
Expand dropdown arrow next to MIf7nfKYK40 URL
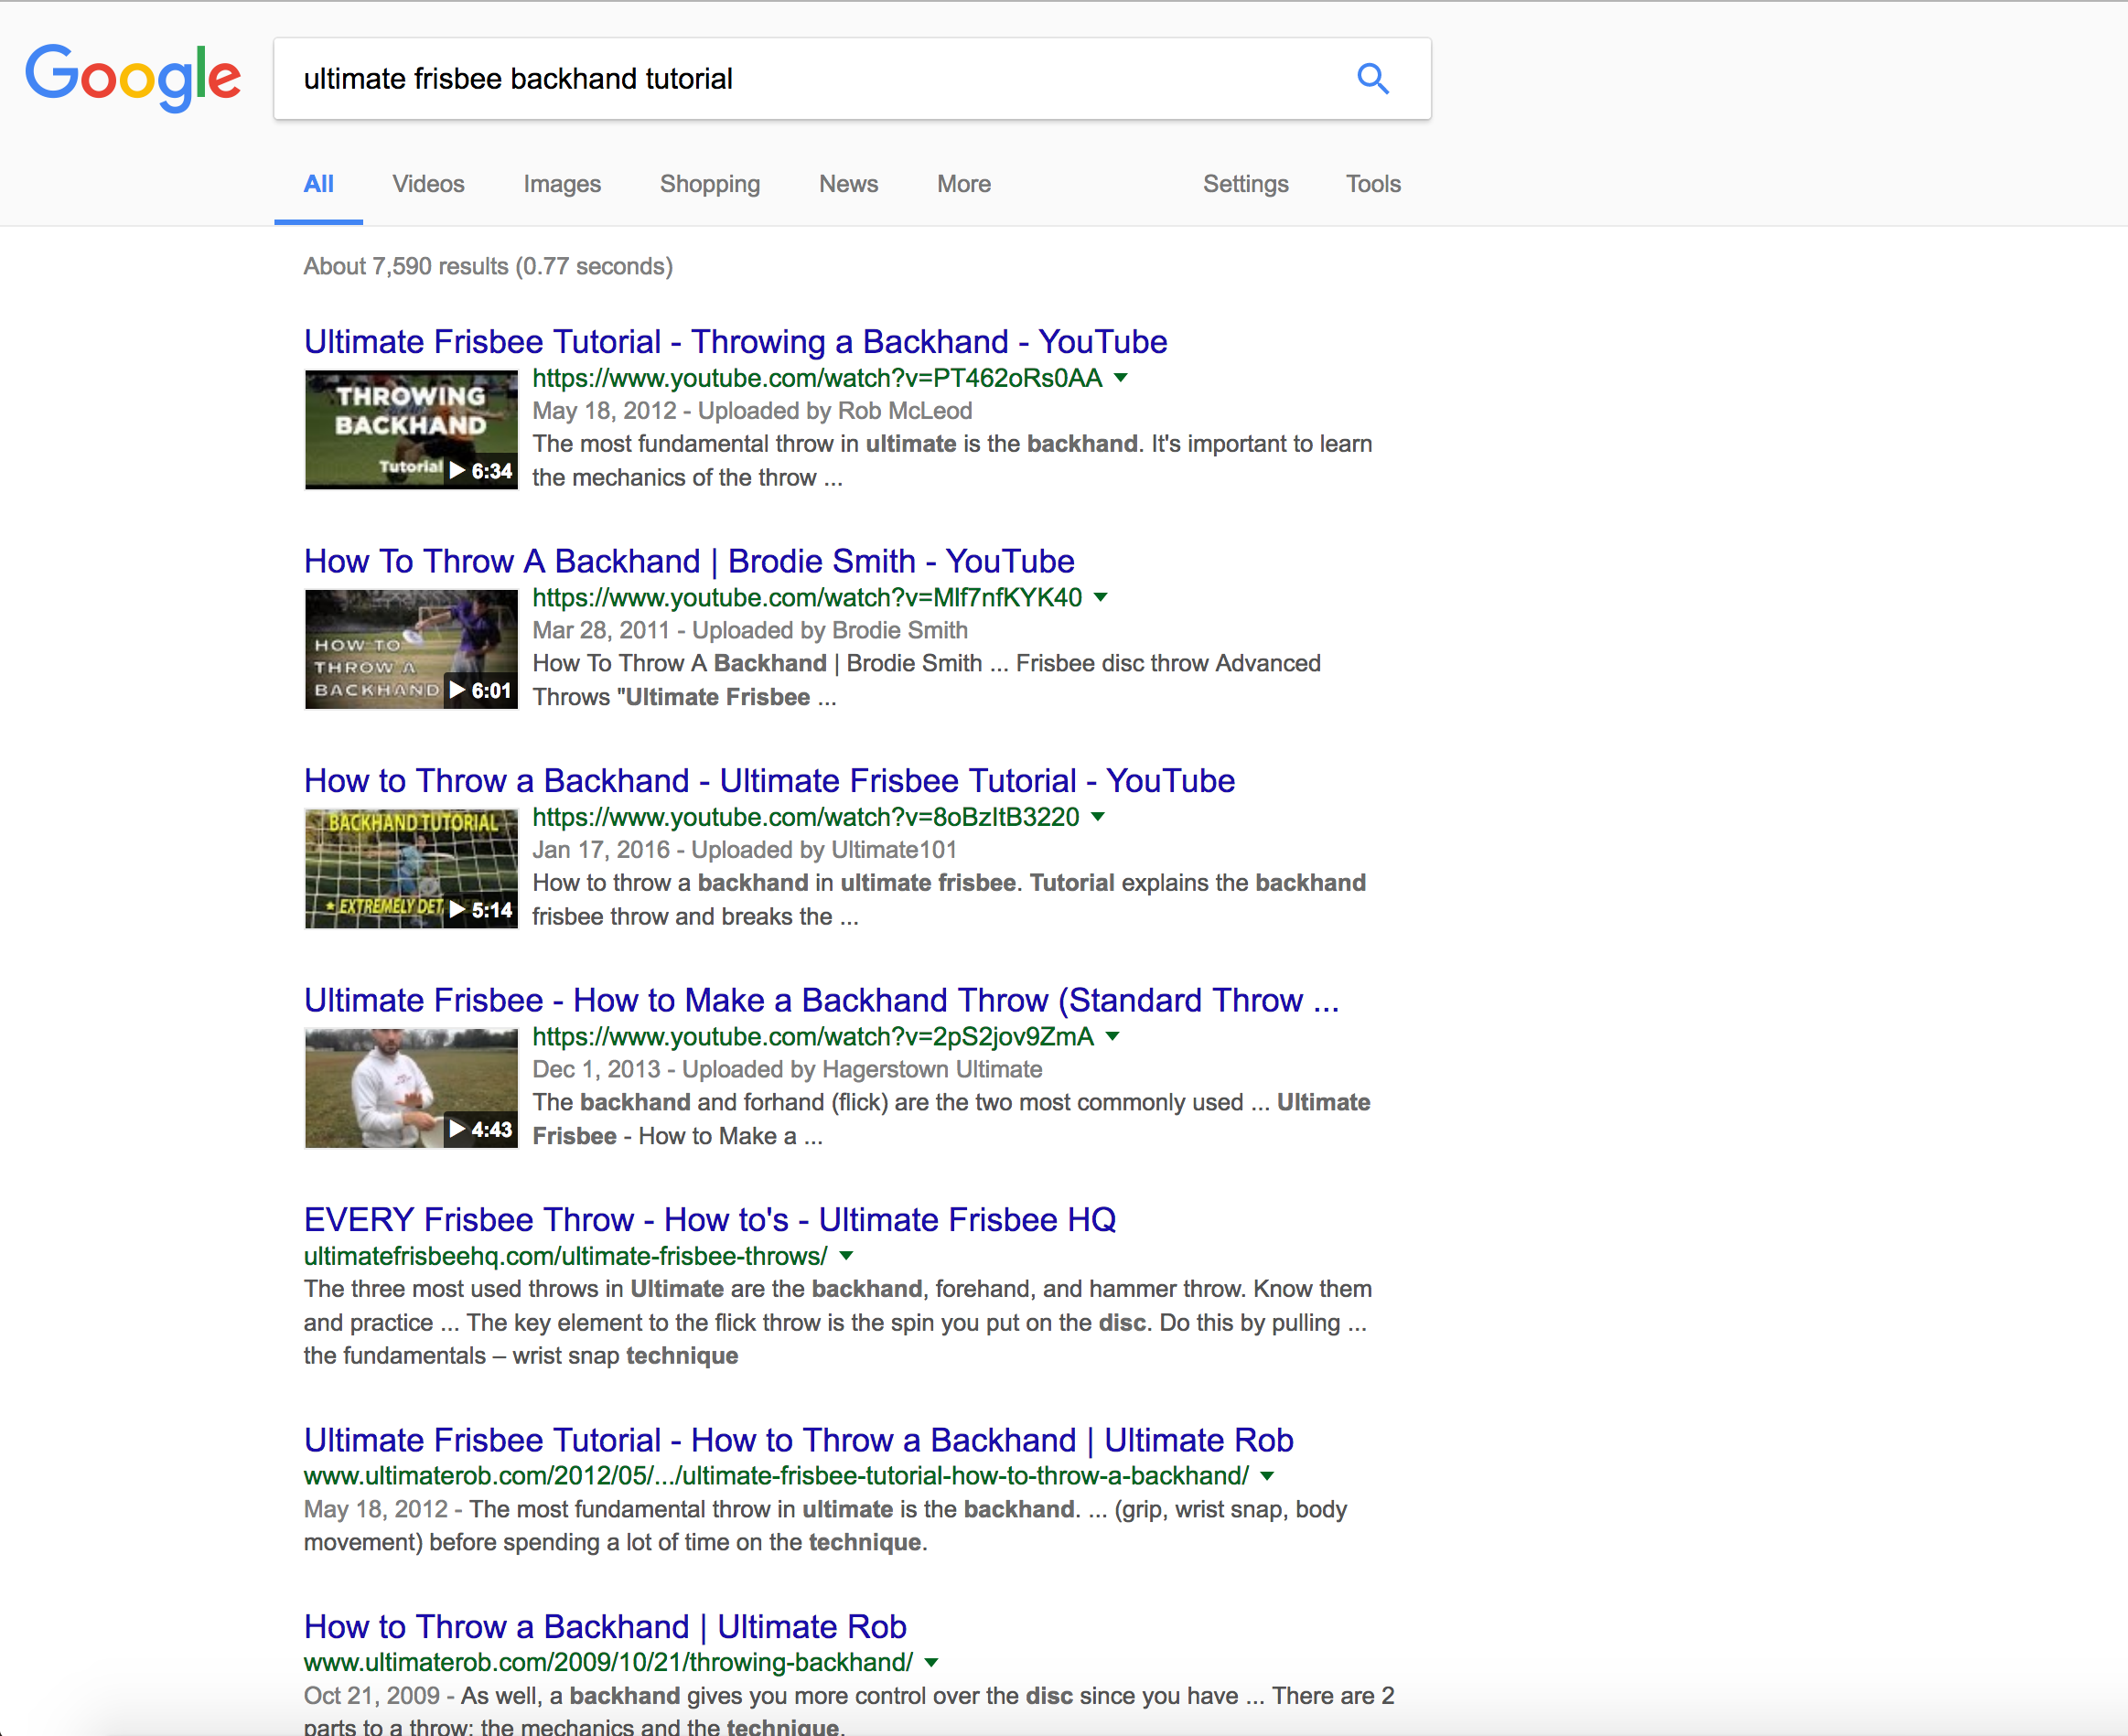pyautogui.click(x=1101, y=597)
